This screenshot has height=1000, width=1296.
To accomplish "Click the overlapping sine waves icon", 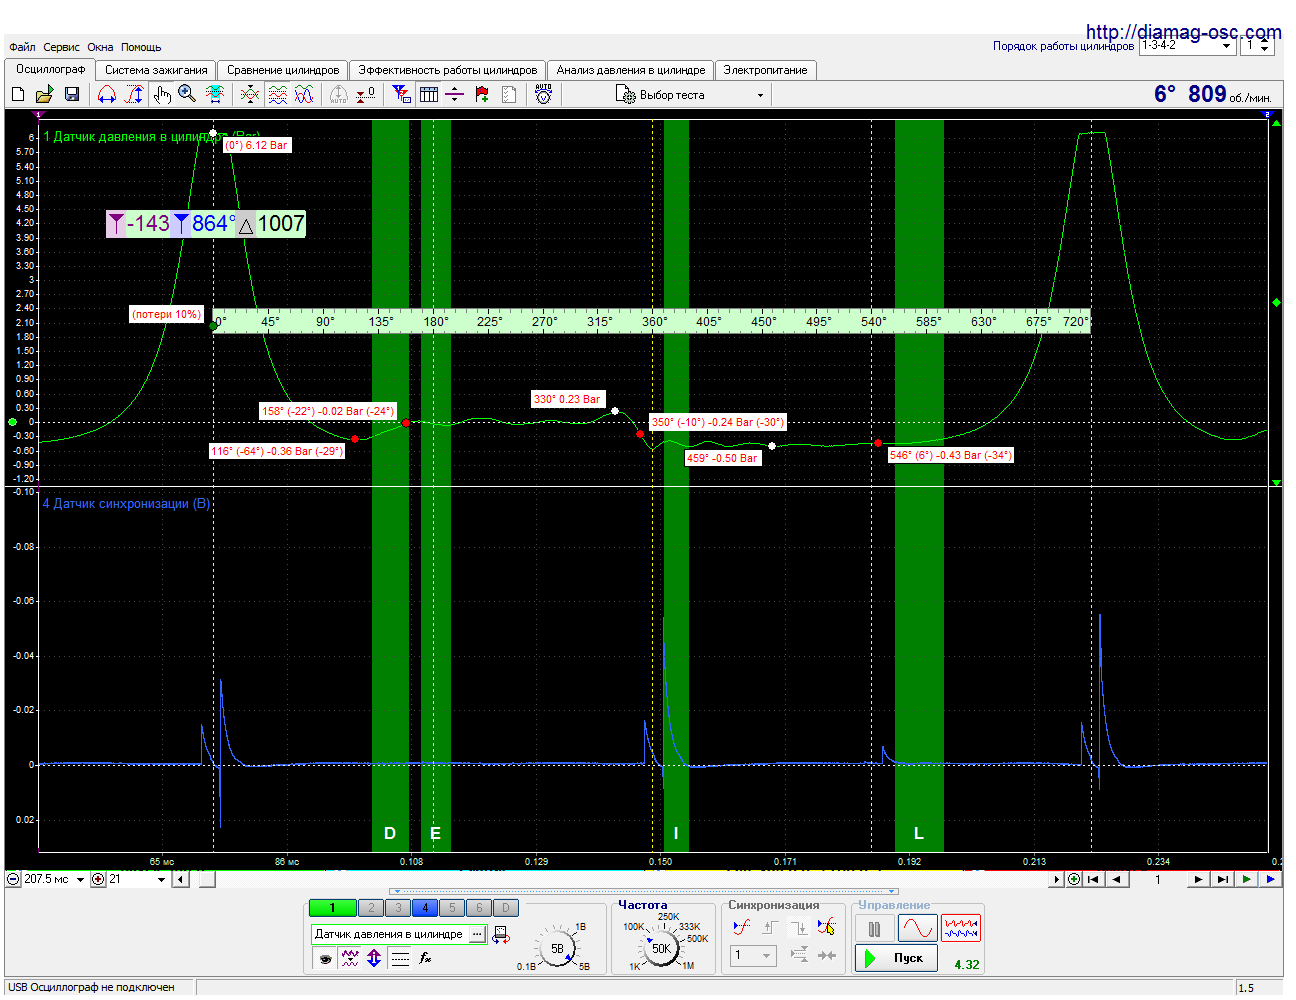I will [304, 94].
